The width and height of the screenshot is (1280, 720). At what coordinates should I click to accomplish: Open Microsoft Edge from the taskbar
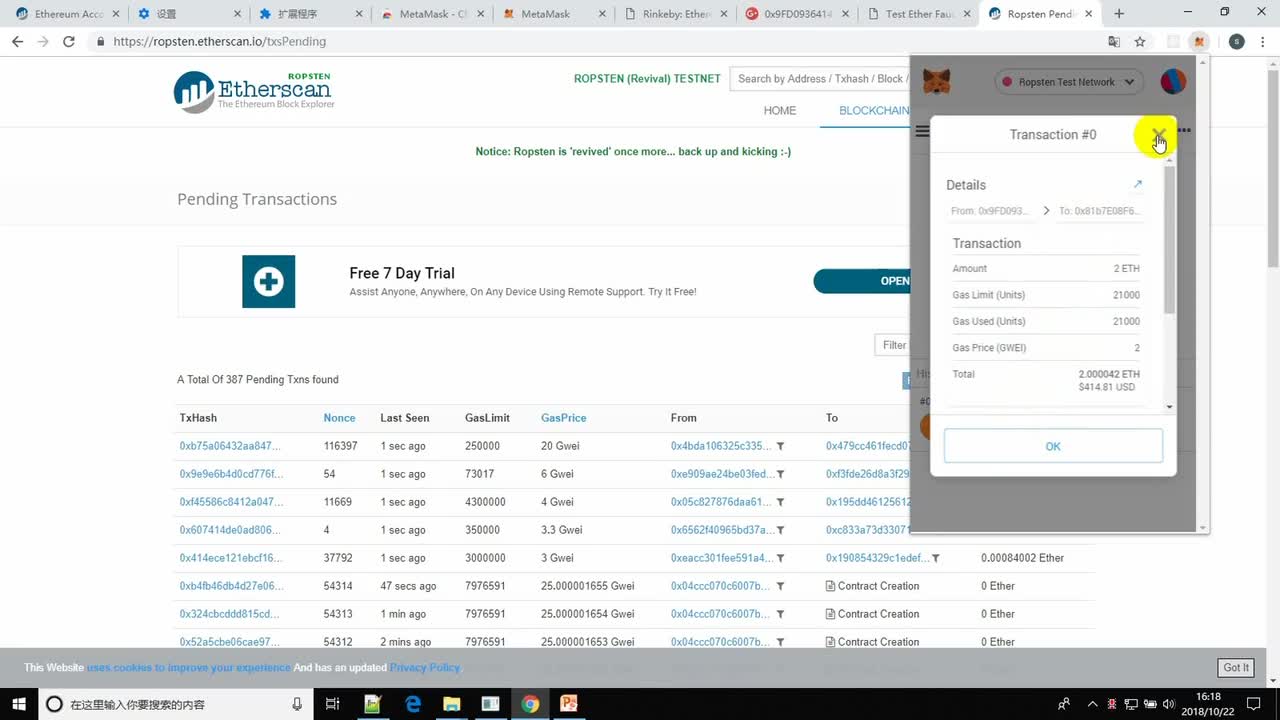pyautogui.click(x=413, y=704)
